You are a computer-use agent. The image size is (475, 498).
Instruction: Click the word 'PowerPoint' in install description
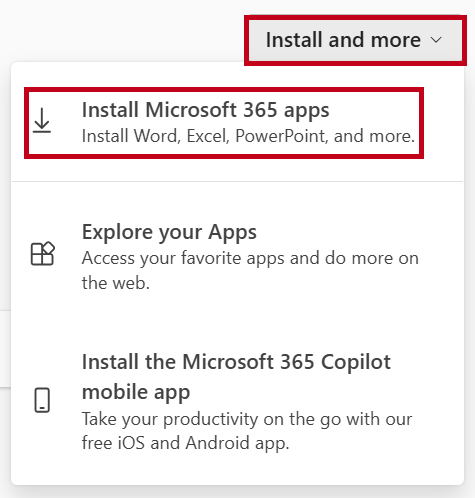[x=280, y=136]
